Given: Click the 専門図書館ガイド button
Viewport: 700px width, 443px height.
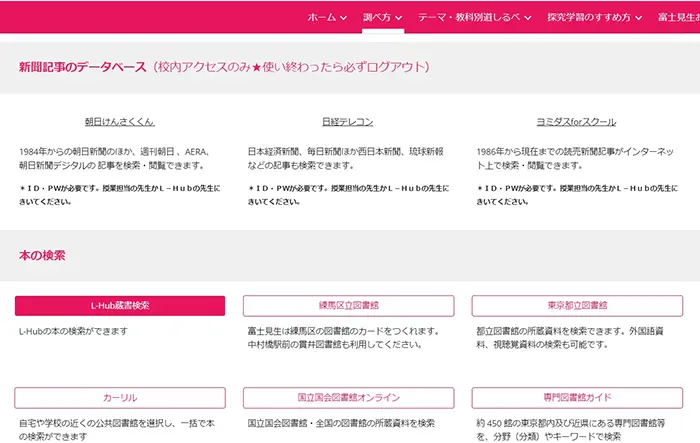Looking at the screenshot, I should 577,398.
